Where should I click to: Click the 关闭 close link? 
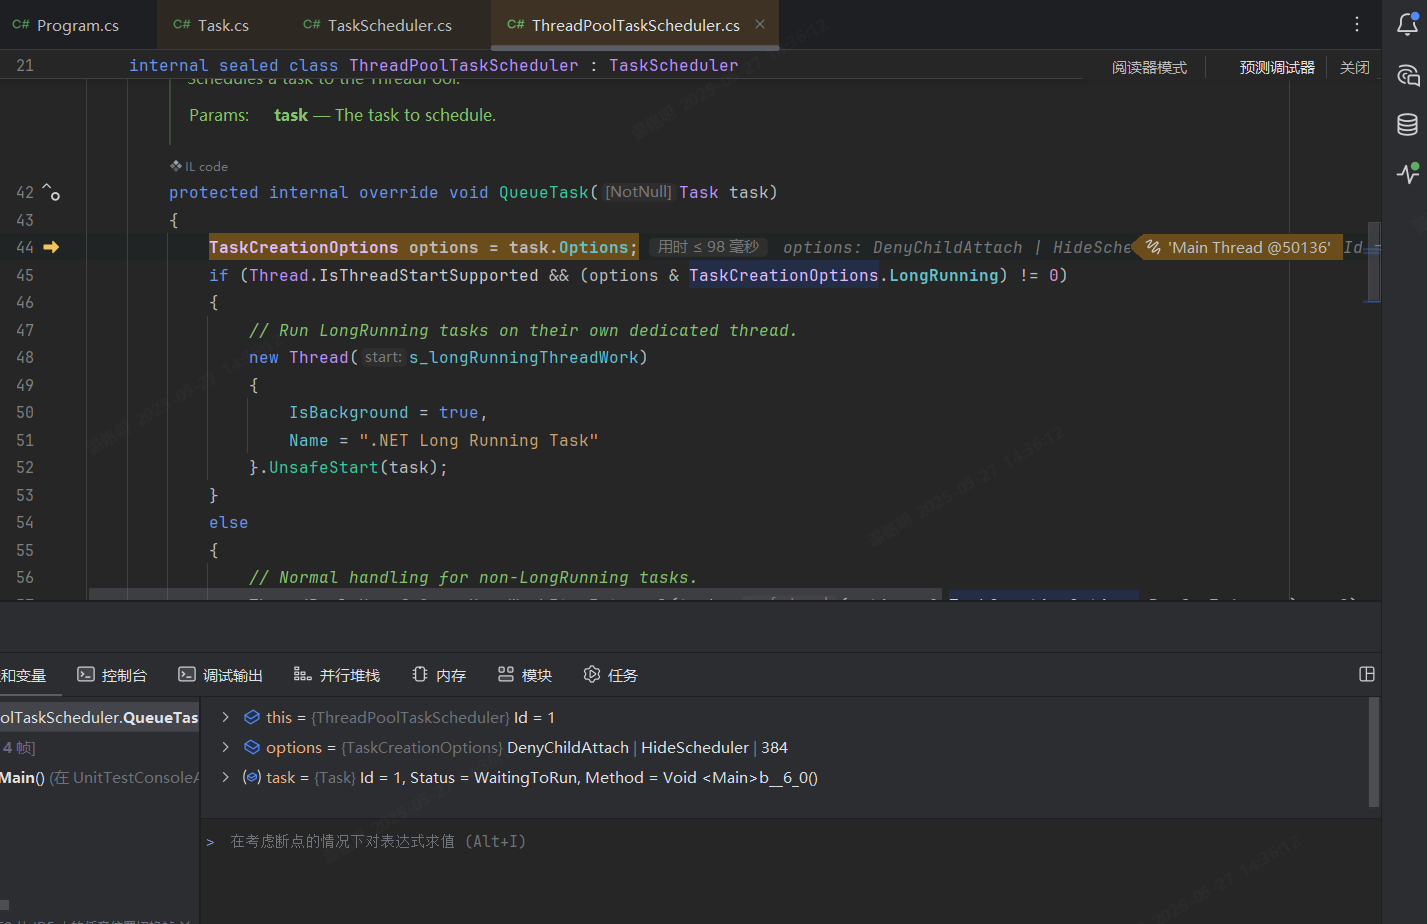[1354, 66]
